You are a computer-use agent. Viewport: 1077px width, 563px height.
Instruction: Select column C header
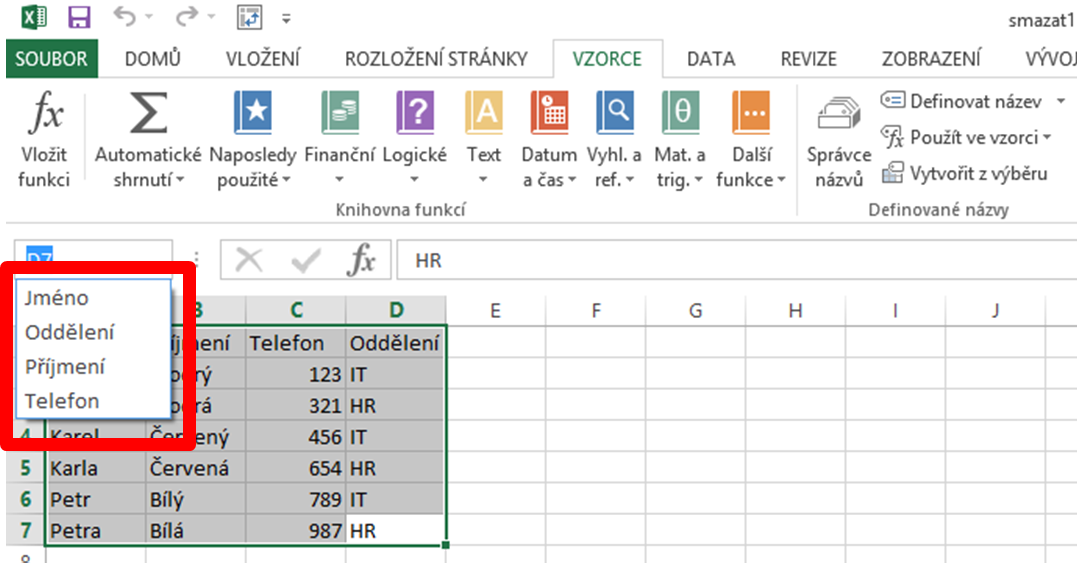(x=296, y=310)
